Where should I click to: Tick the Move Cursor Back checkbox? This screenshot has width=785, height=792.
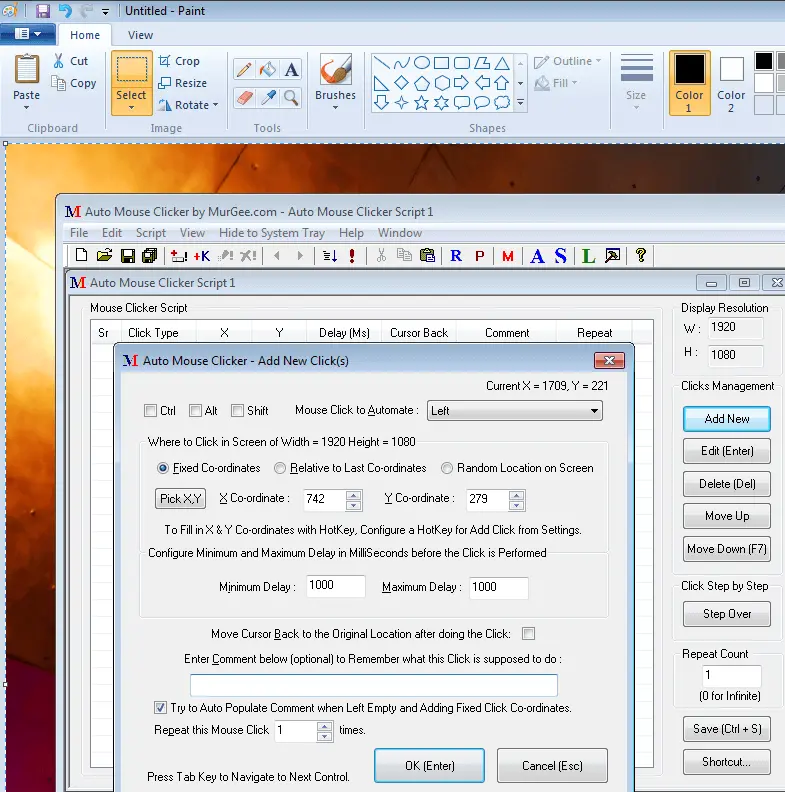point(528,634)
